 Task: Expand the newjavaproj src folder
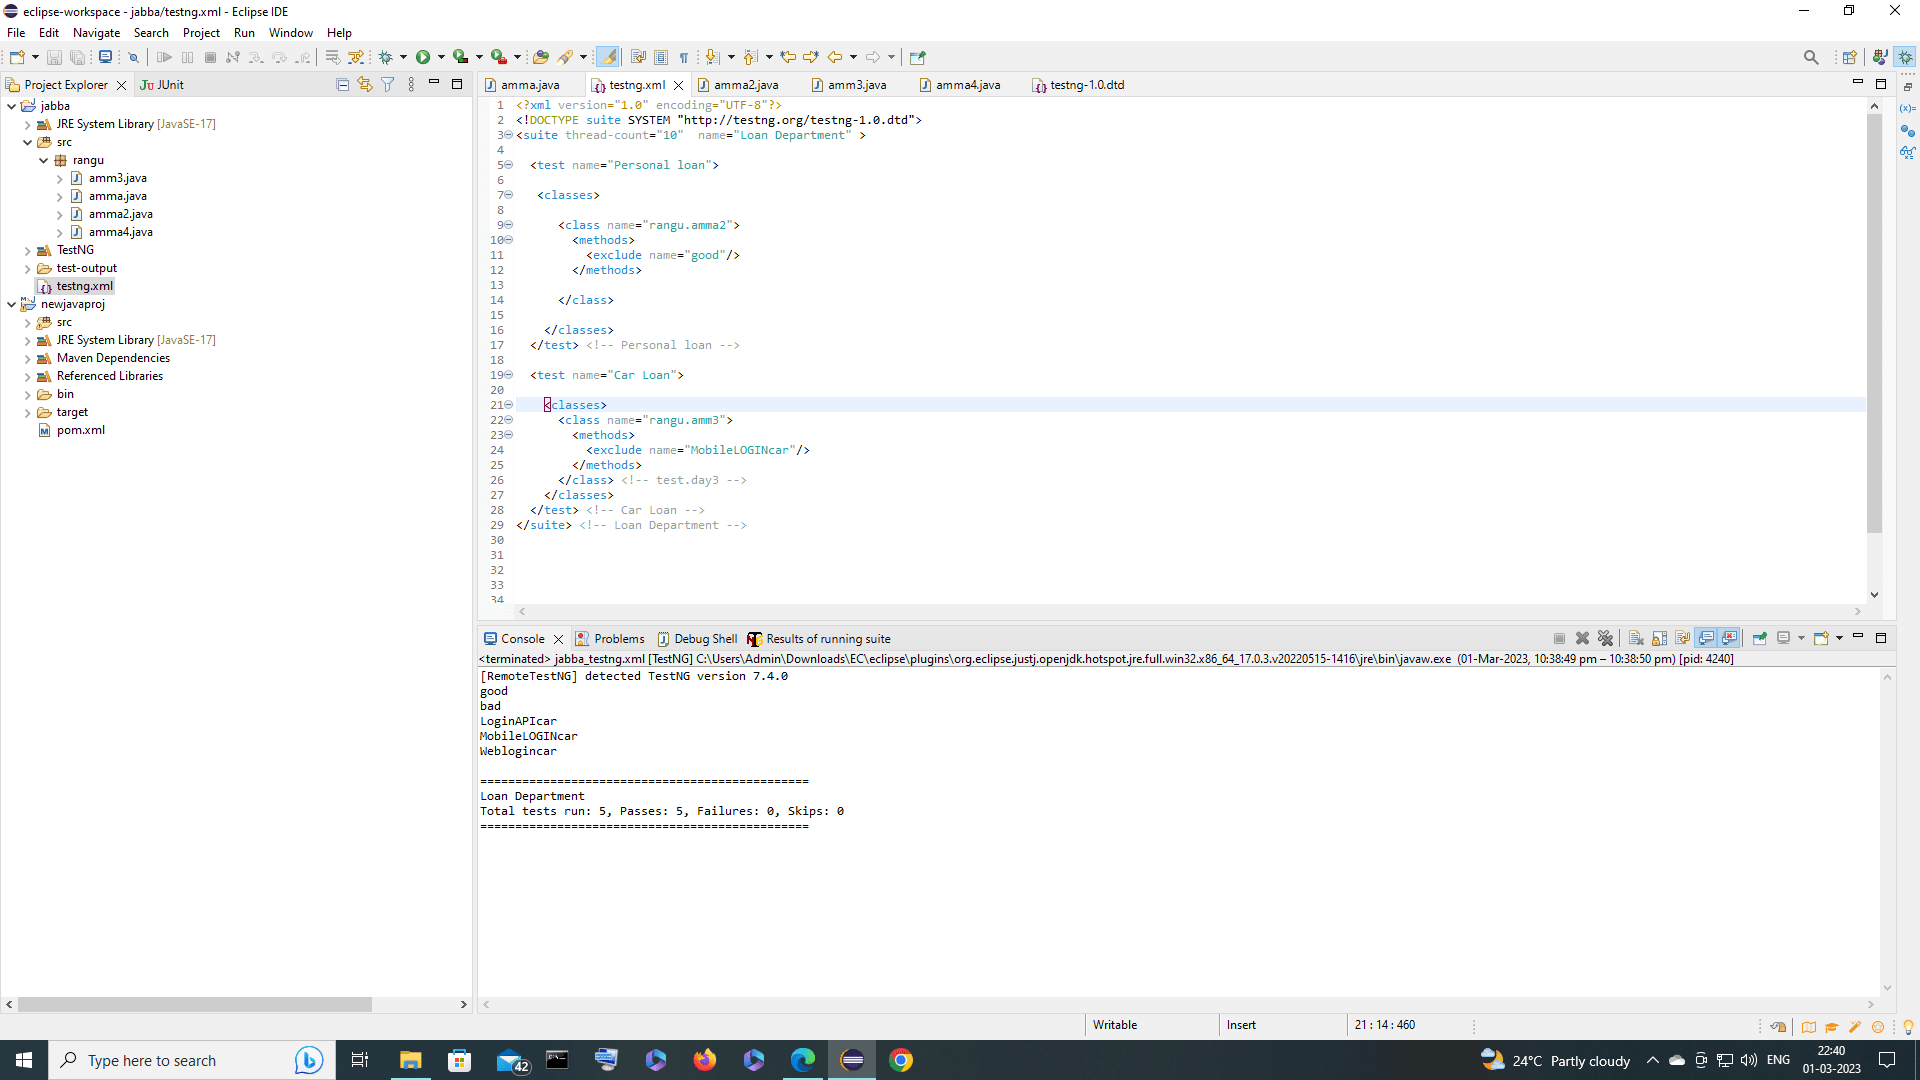[26, 322]
